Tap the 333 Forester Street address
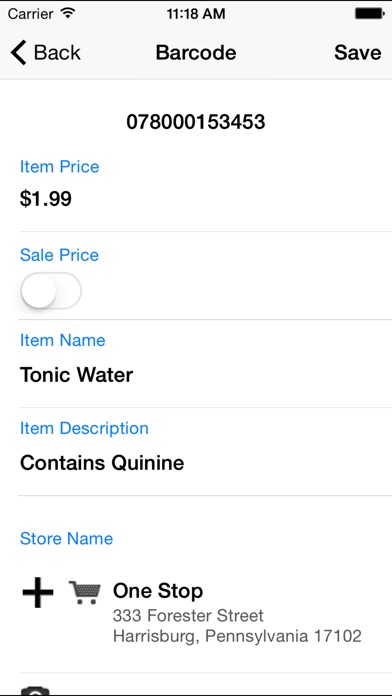This screenshot has width=392, height=696. coord(188,615)
